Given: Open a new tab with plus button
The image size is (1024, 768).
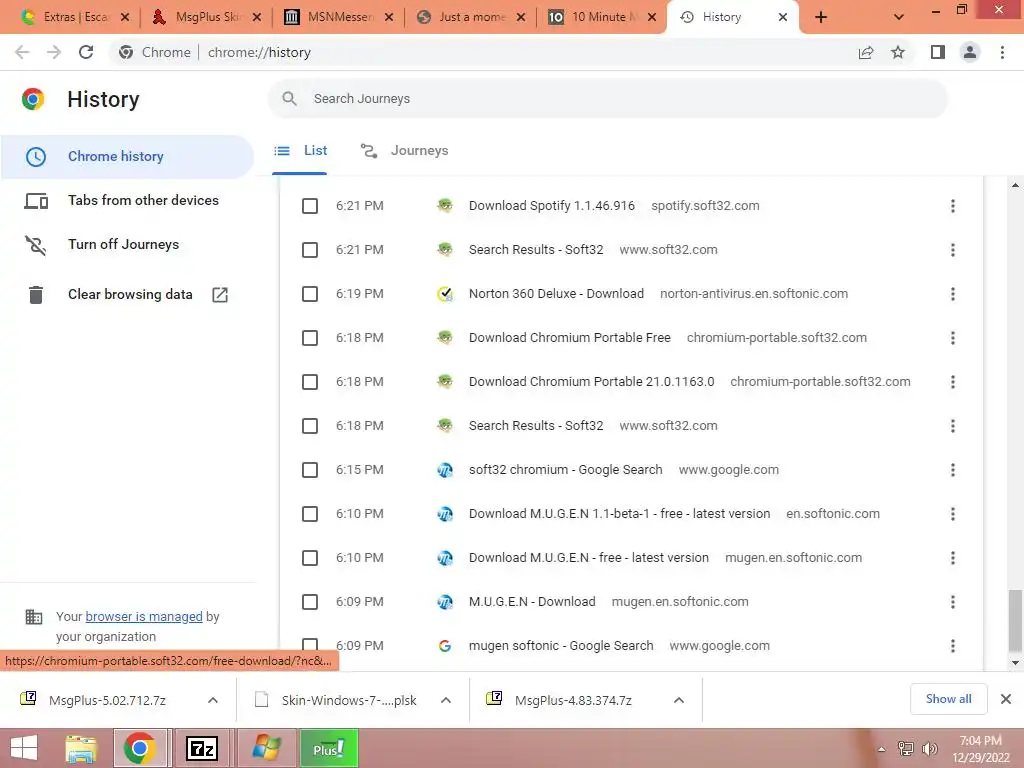Looking at the screenshot, I should click(821, 18).
